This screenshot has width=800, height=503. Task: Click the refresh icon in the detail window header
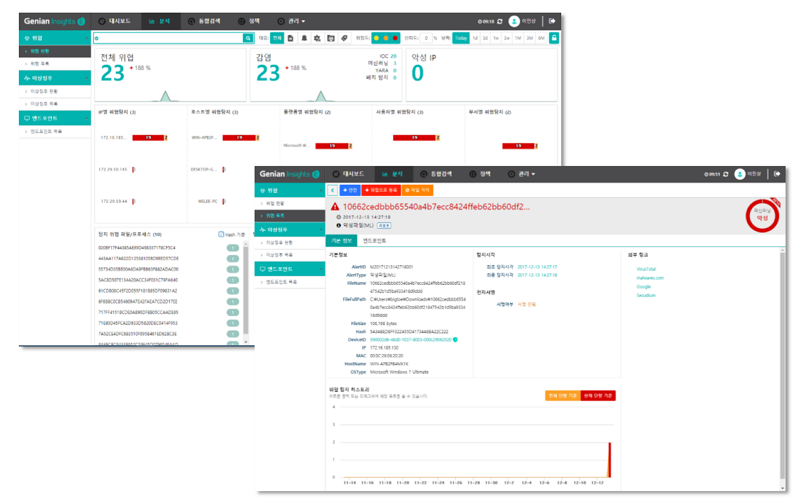726,174
